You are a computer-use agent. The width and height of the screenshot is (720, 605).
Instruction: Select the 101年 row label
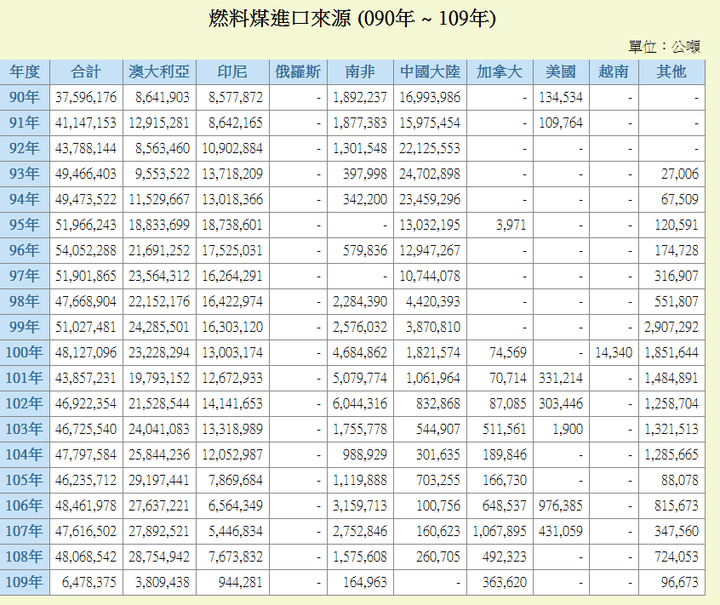point(25,378)
